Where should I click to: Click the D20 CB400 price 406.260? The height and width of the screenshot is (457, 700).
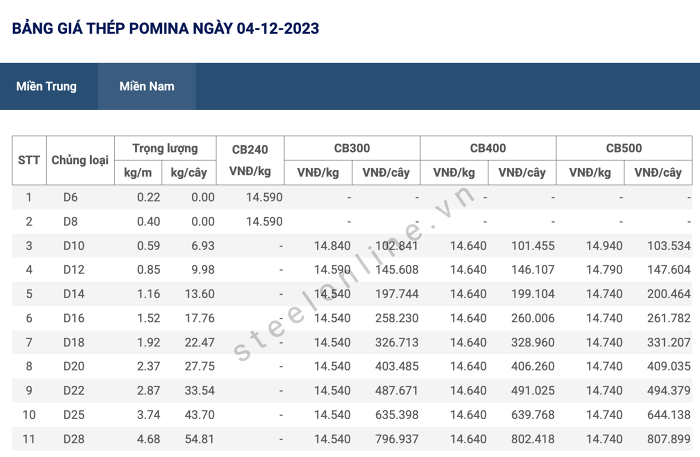[533, 366]
